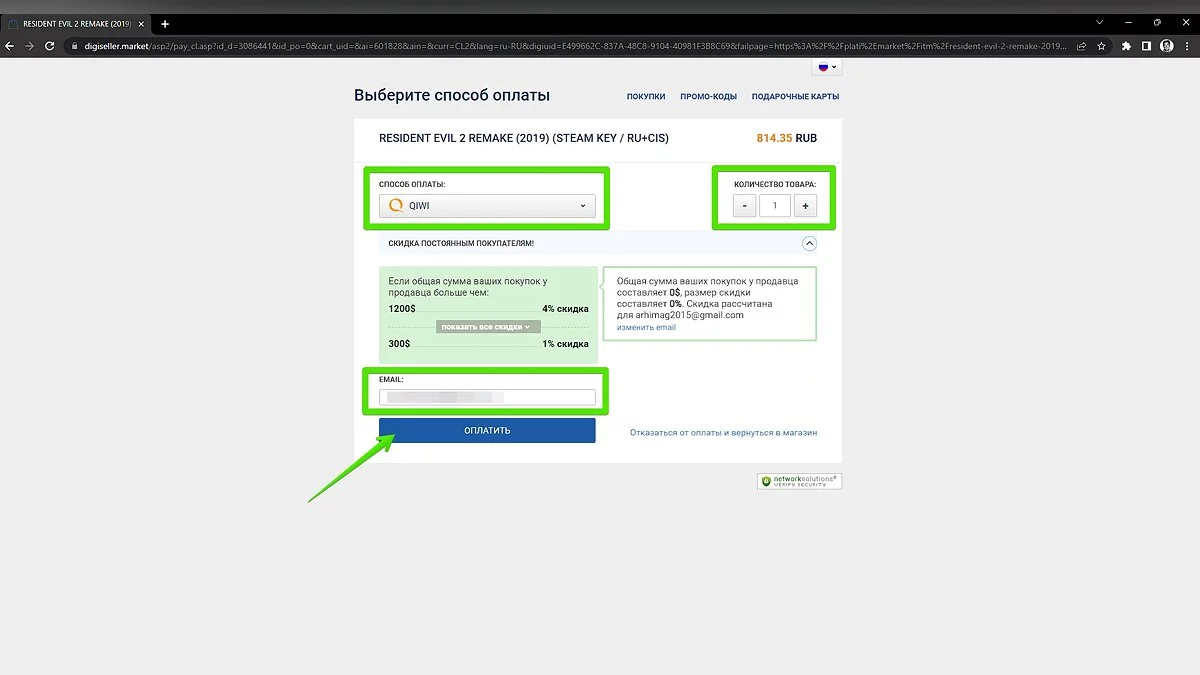Click the quantity number field

(x=775, y=206)
